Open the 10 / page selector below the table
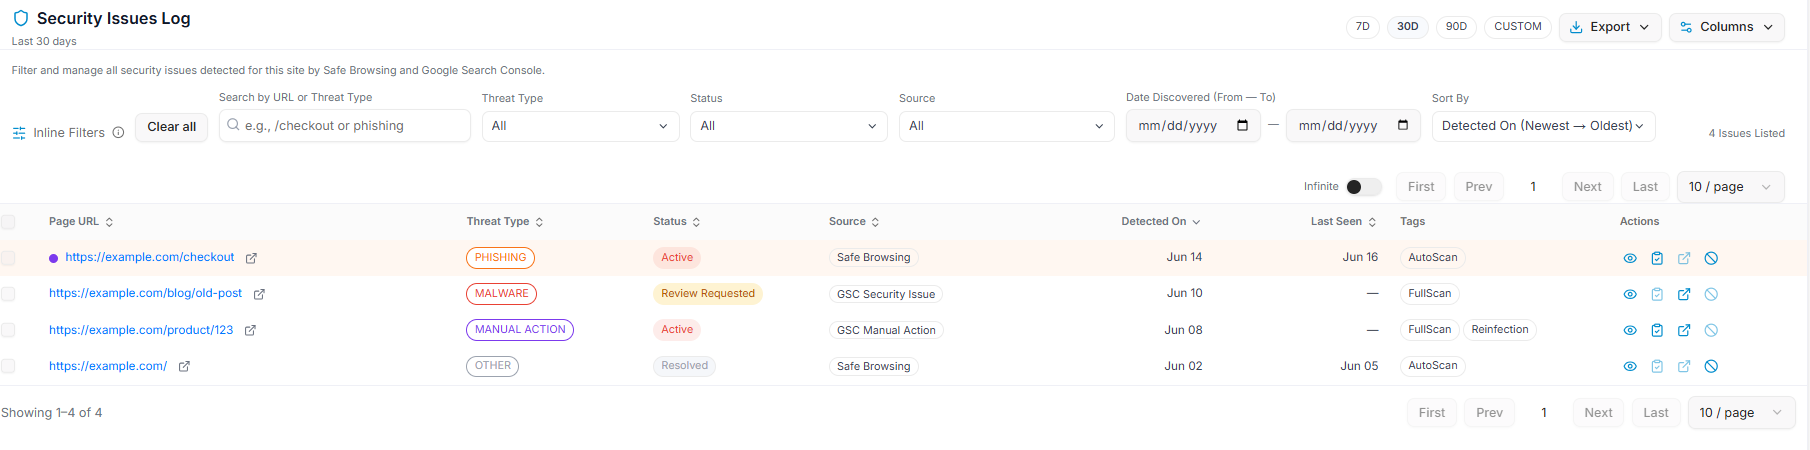The height and width of the screenshot is (450, 1810). [1741, 413]
